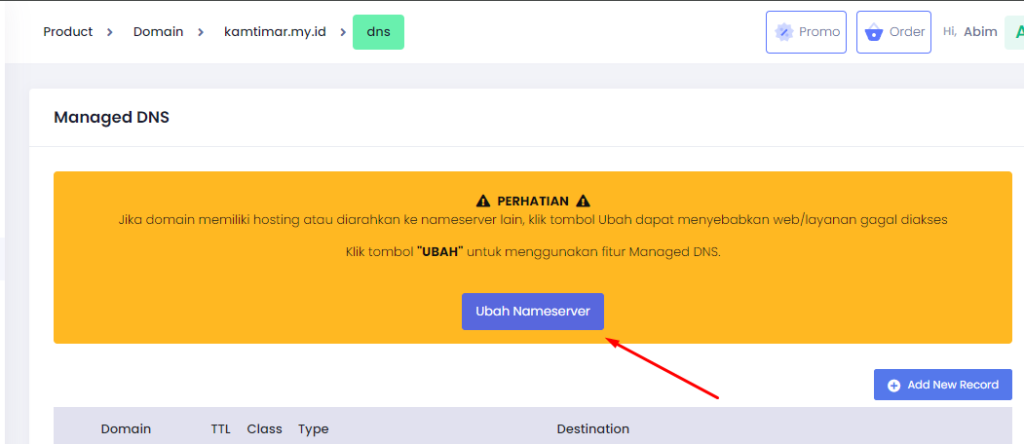This screenshot has height=444, width=1024.
Task: Click the plus icon in Add New Record
Action: click(x=893, y=386)
